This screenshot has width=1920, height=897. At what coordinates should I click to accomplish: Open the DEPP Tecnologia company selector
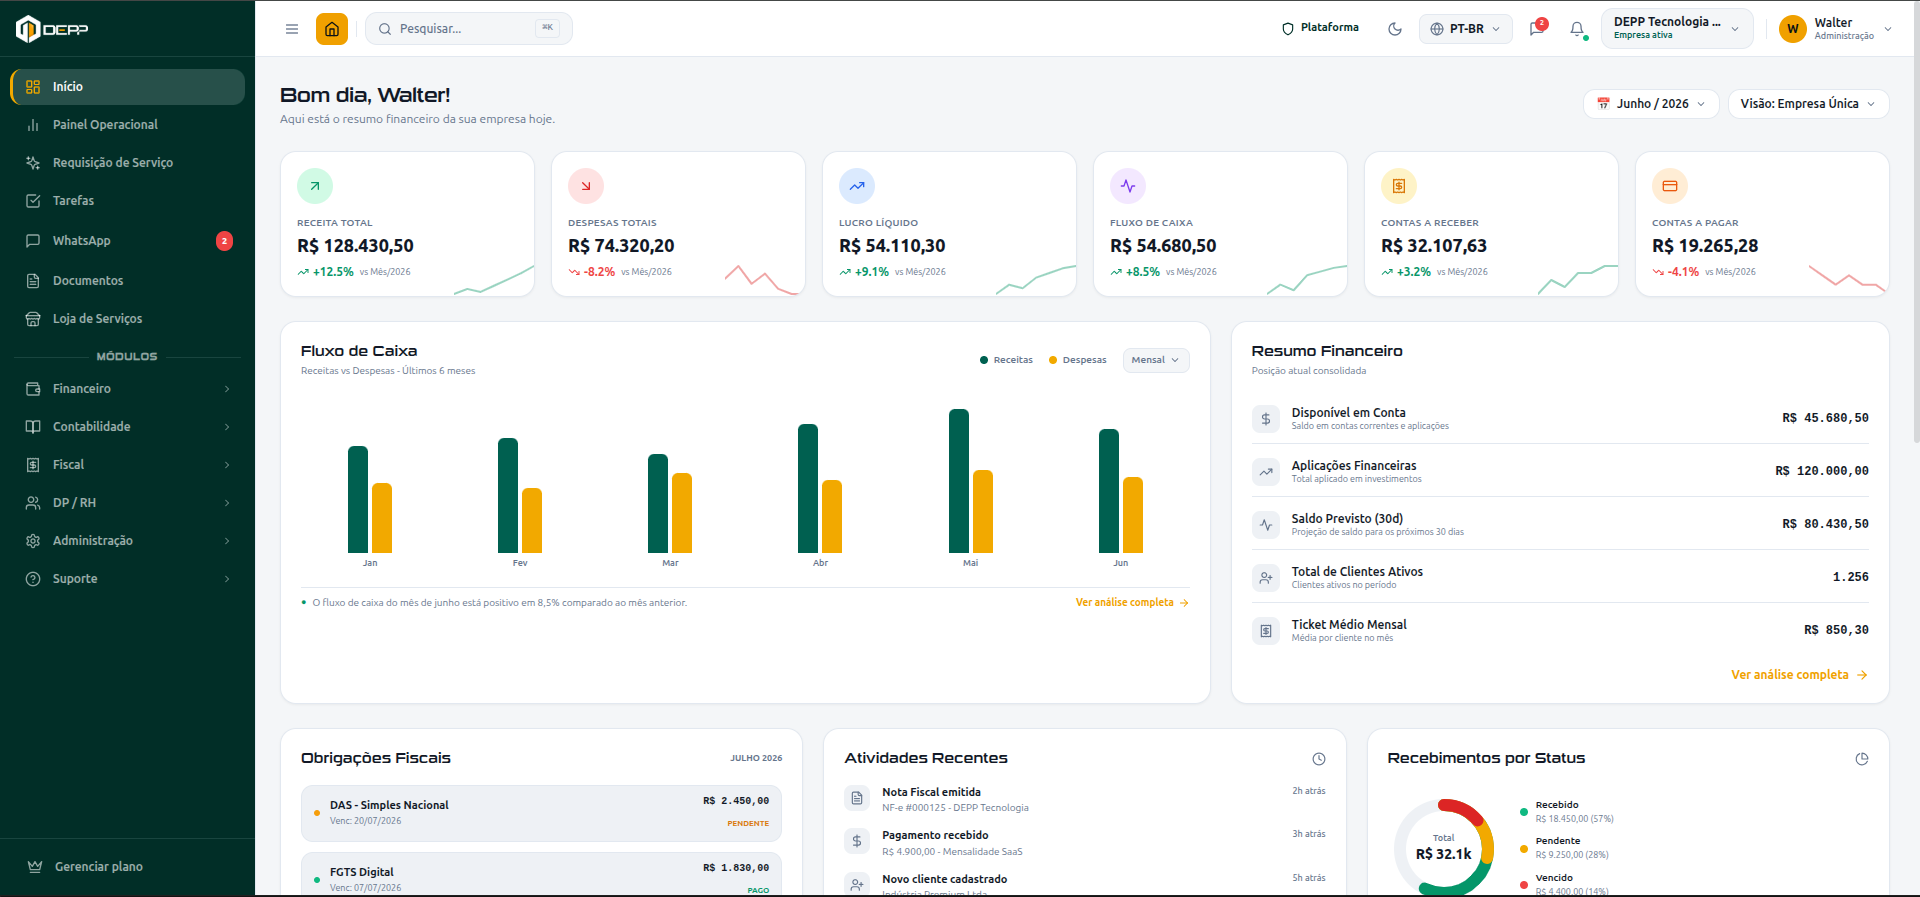pos(1677,28)
